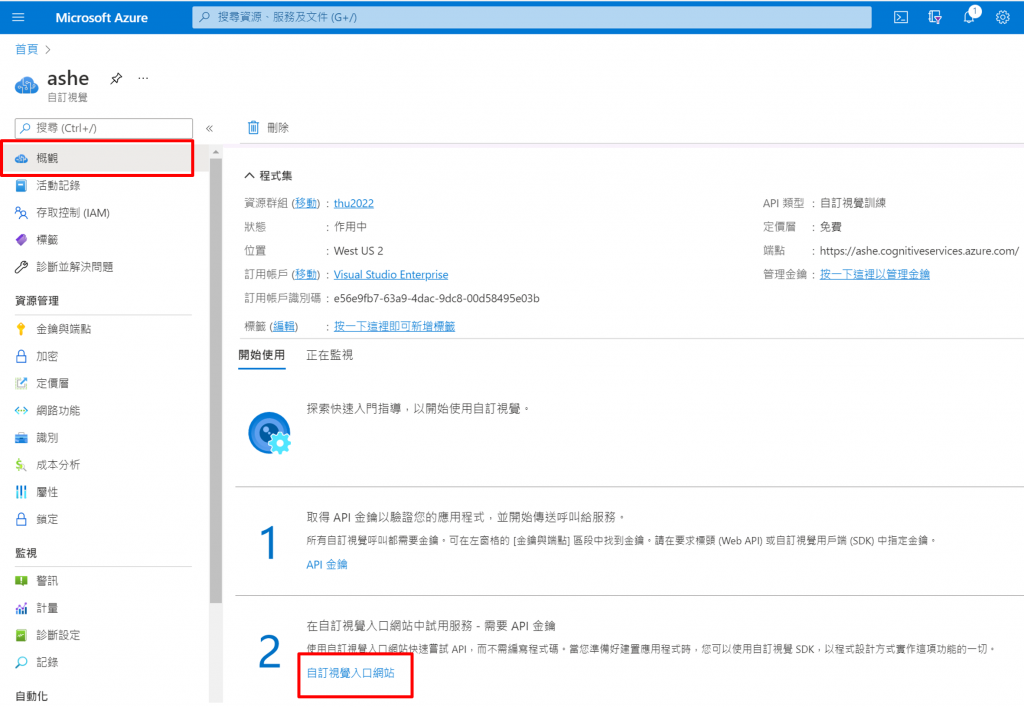
Task: Click the breadcrumb chevron after 首頁
Action: [x=48, y=50]
